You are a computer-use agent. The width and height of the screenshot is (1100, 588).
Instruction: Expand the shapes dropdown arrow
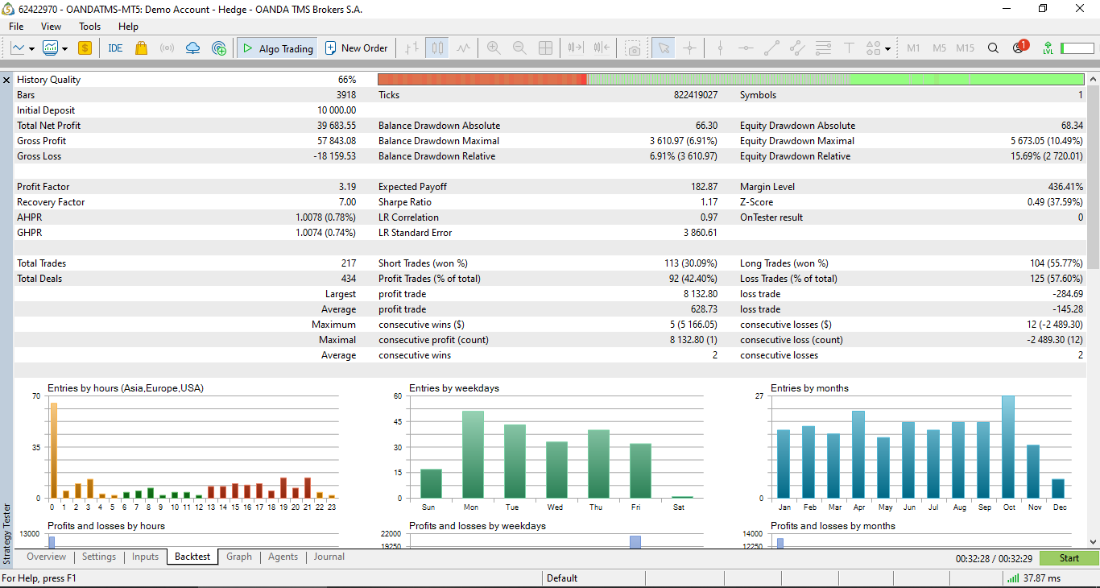coord(887,49)
